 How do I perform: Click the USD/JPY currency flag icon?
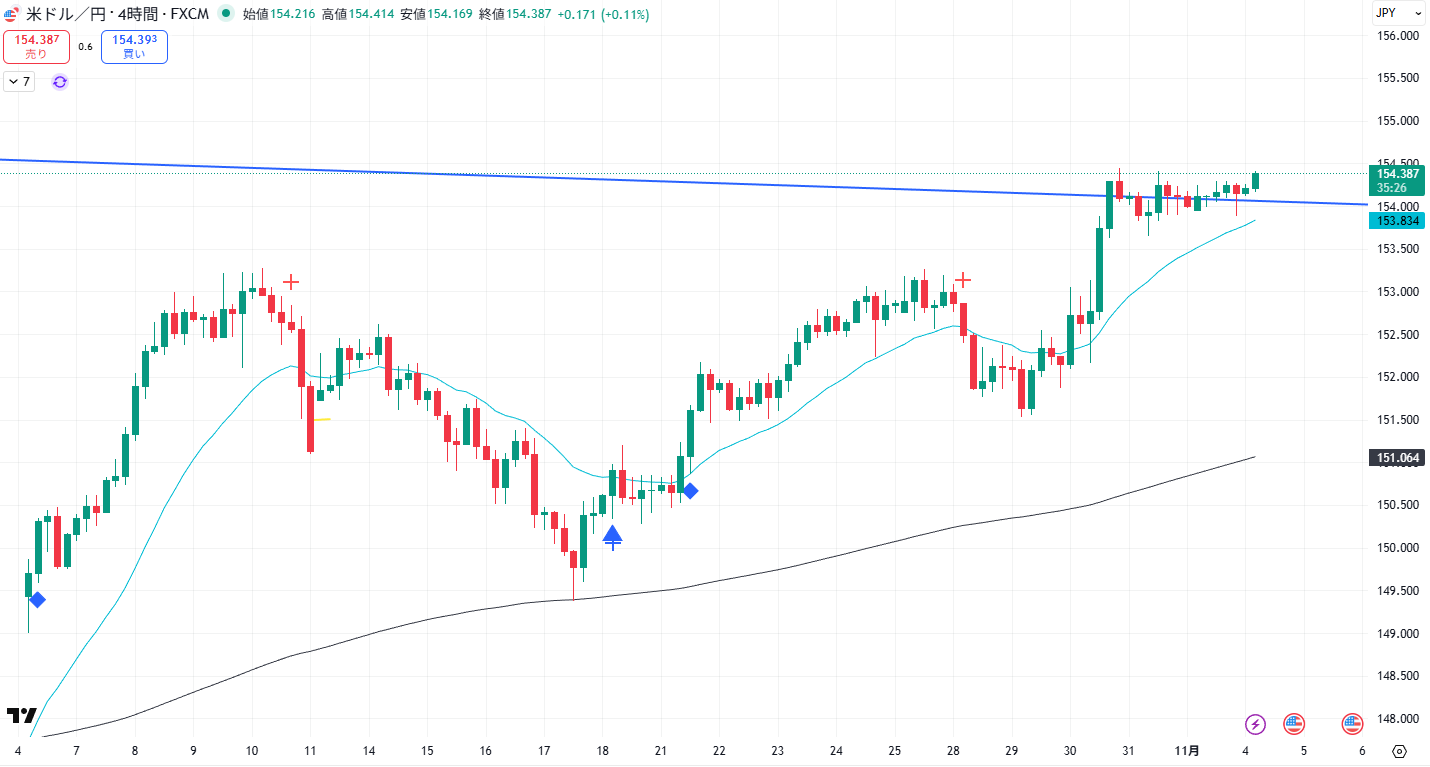12,14
